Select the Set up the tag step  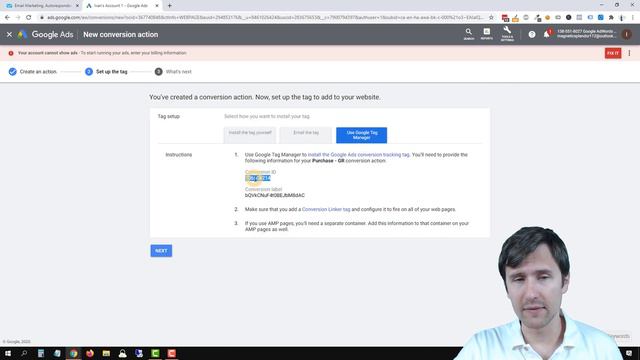(106, 72)
